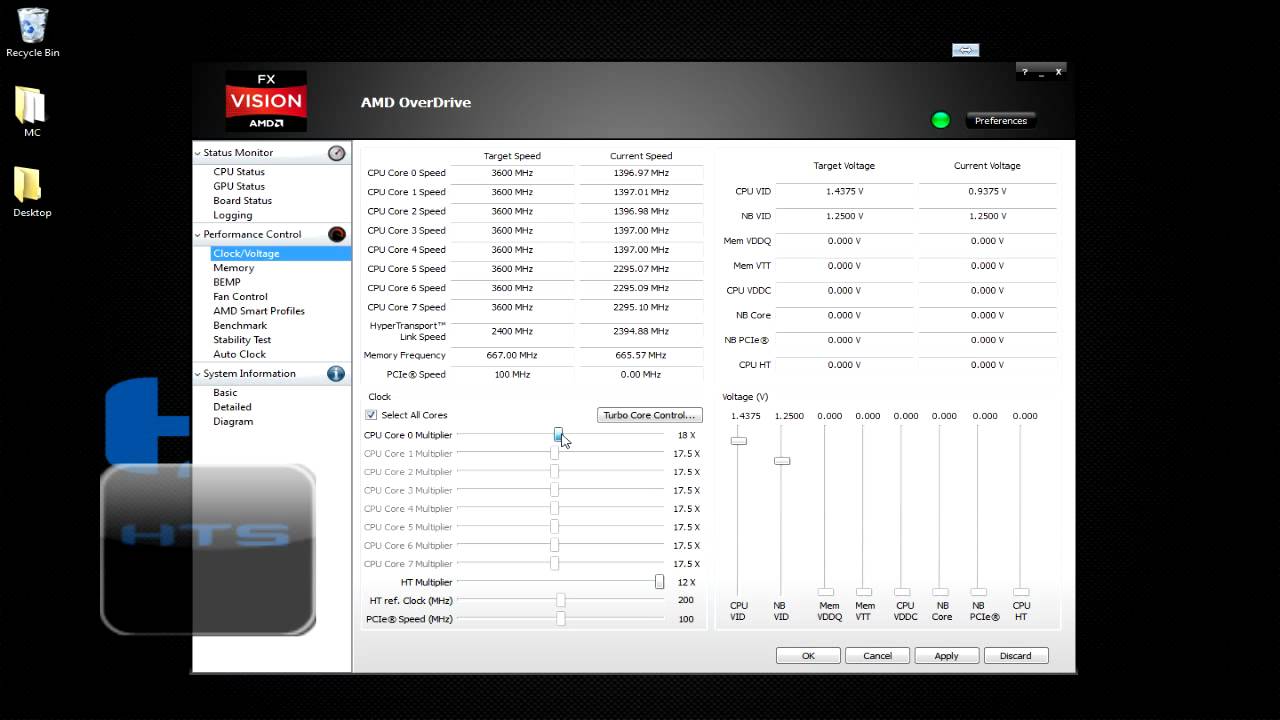Click the Cancel button
This screenshot has width=1280, height=720.
click(x=877, y=656)
